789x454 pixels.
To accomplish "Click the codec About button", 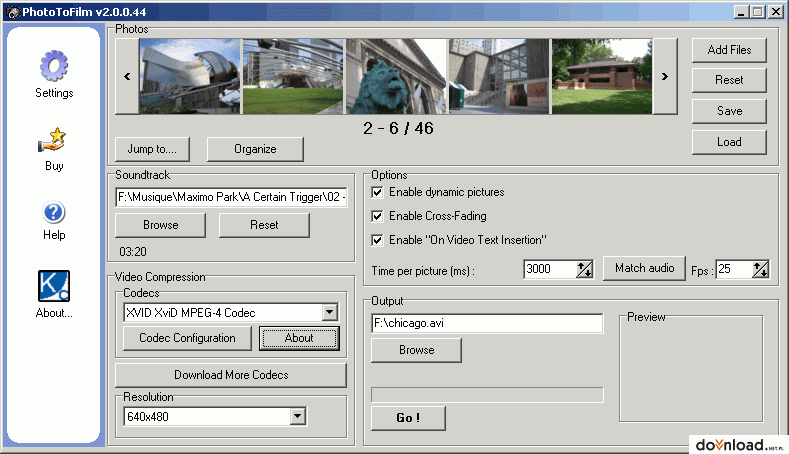I will (299, 338).
